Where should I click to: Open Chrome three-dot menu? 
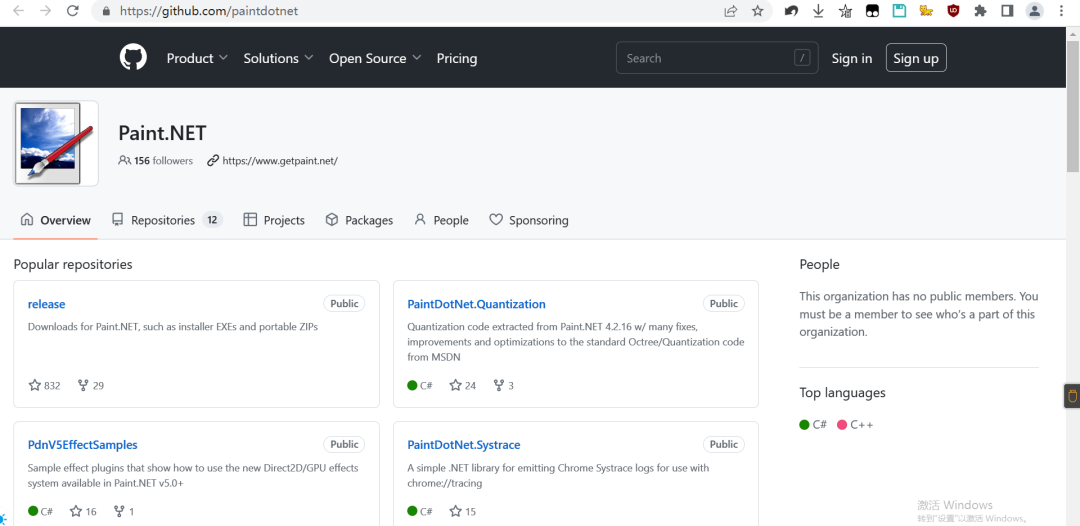(x=1061, y=11)
